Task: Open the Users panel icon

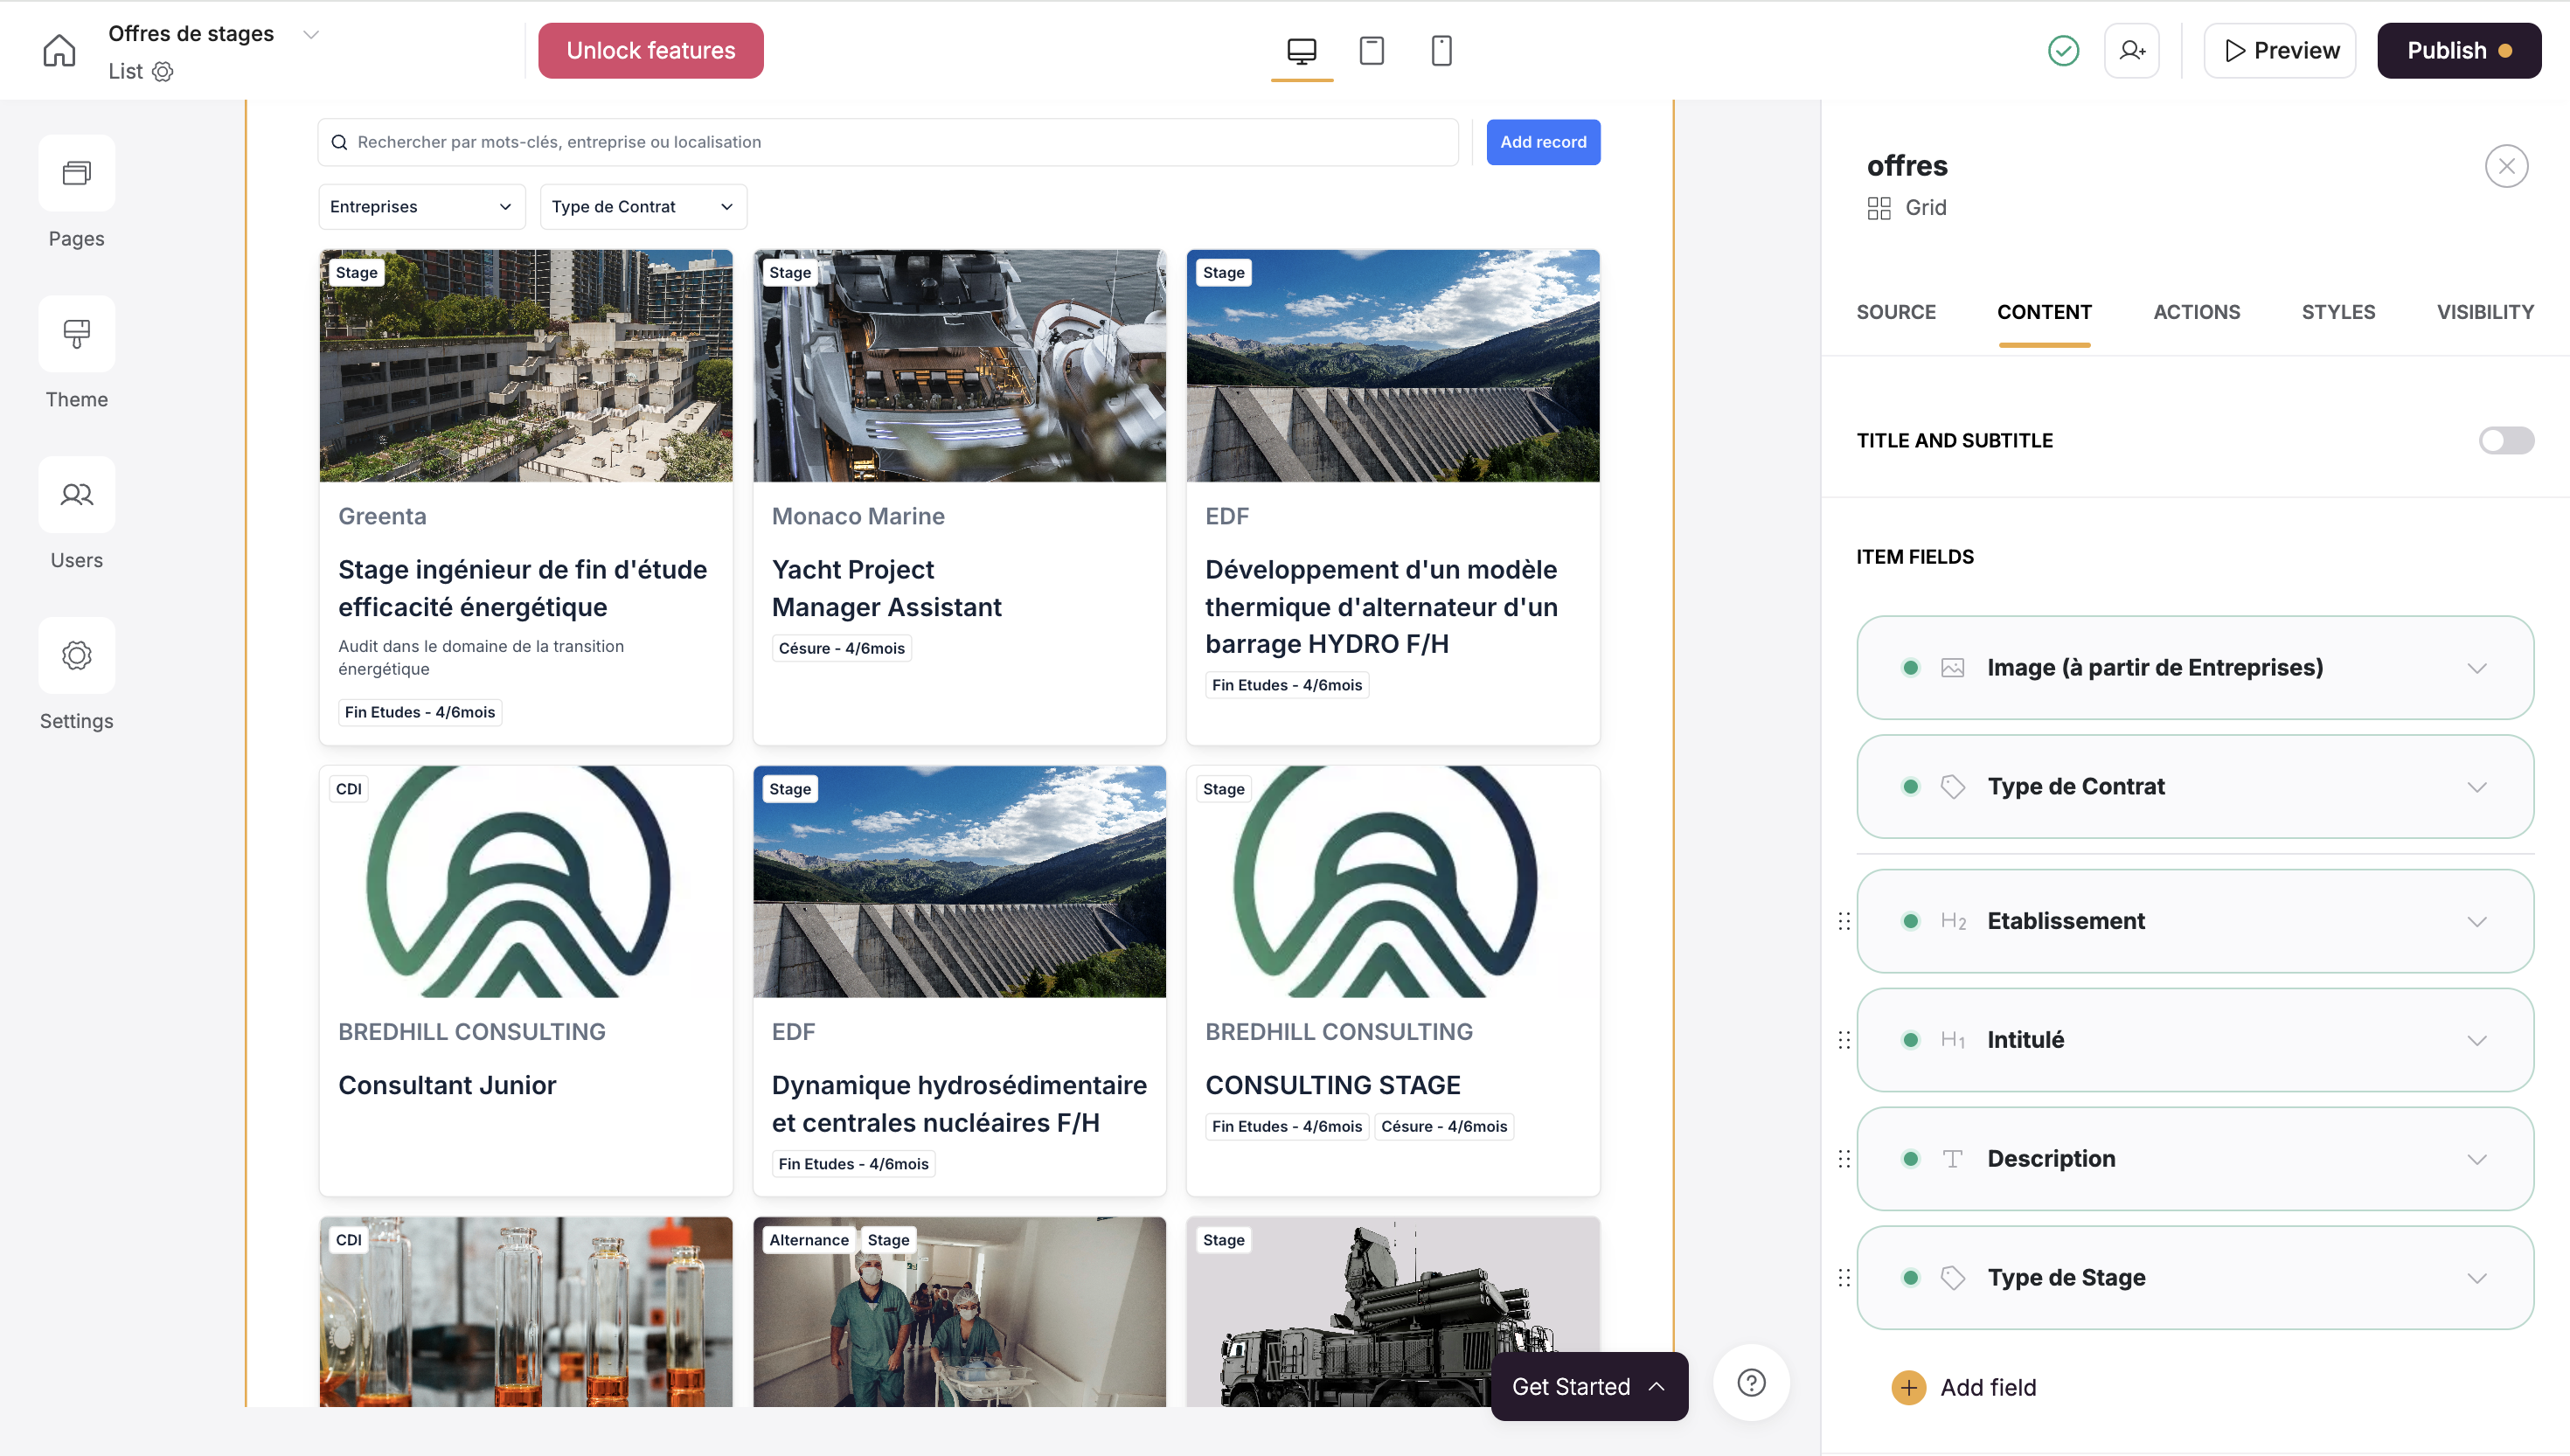Action: point(76,495)
